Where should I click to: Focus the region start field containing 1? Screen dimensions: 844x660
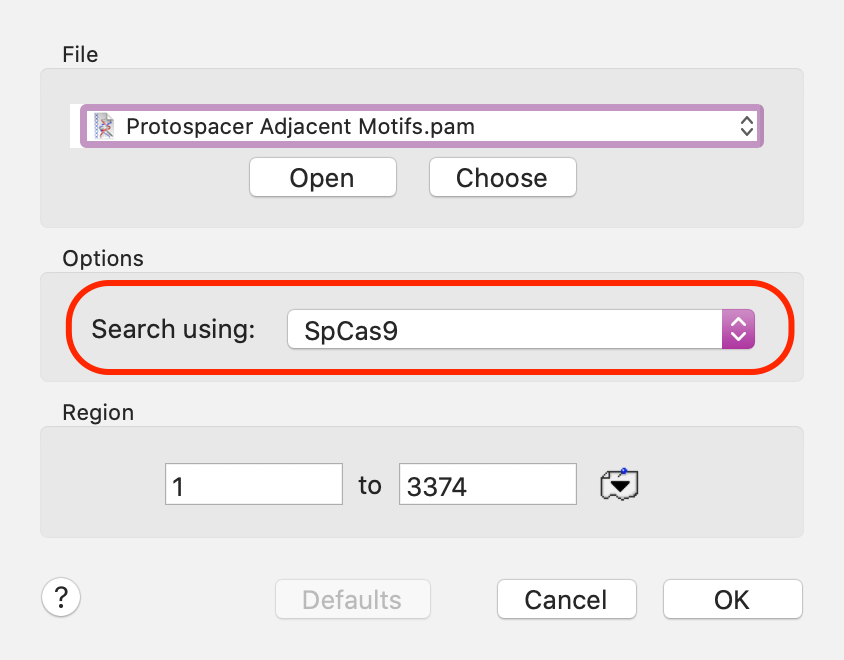[x=254, y=484]
